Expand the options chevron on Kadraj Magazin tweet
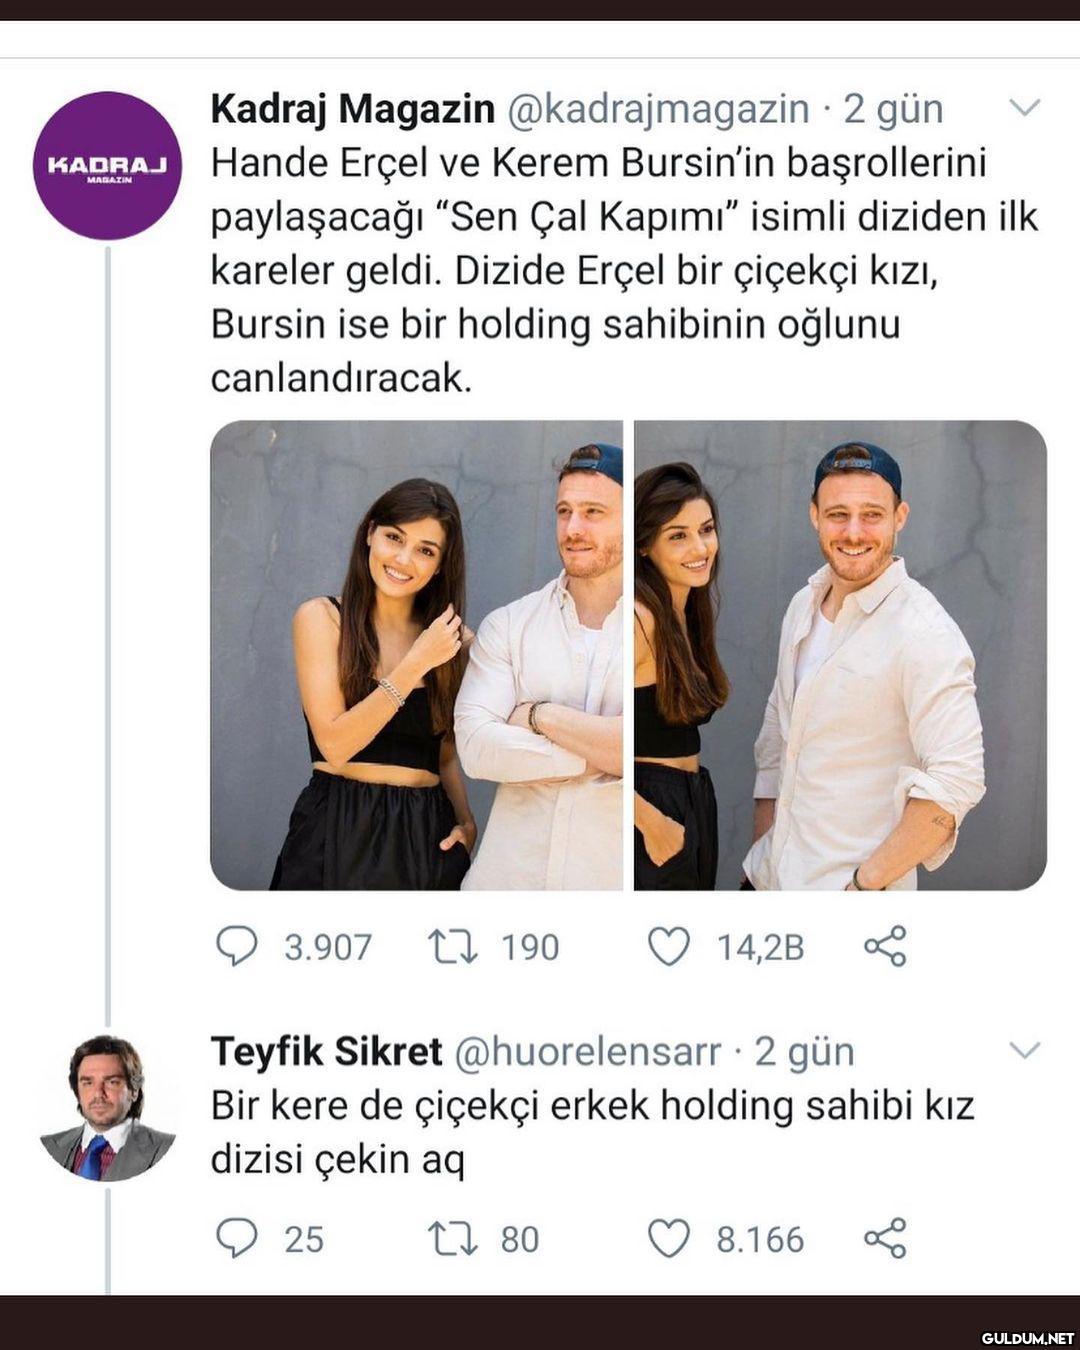The image size is (1080, 1350). pos(1026,107)
